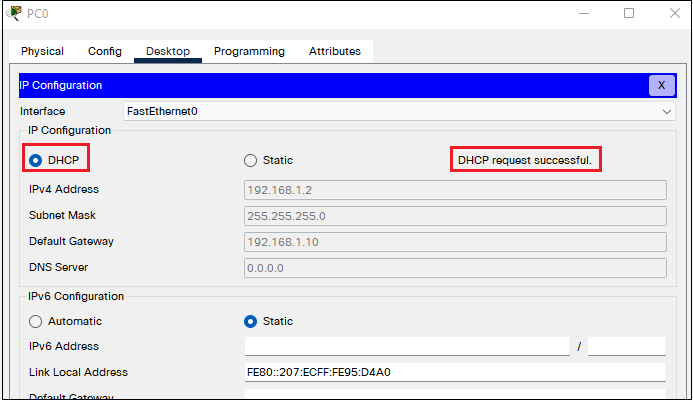The width and height of the screenshot is (693, 400).
Task: Select the Desktop tab
Action: tap(168, 51)
